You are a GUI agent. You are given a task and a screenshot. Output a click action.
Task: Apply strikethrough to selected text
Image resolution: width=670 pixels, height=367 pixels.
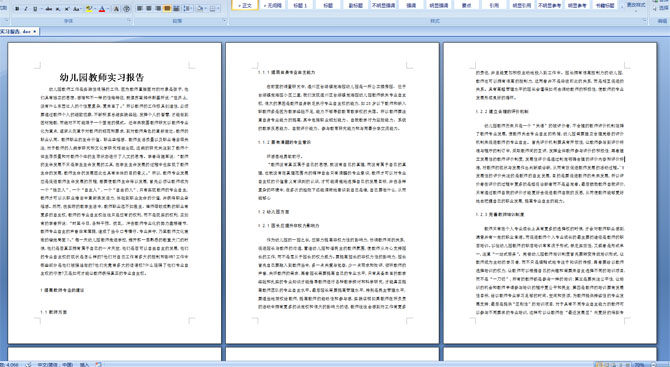49,9
